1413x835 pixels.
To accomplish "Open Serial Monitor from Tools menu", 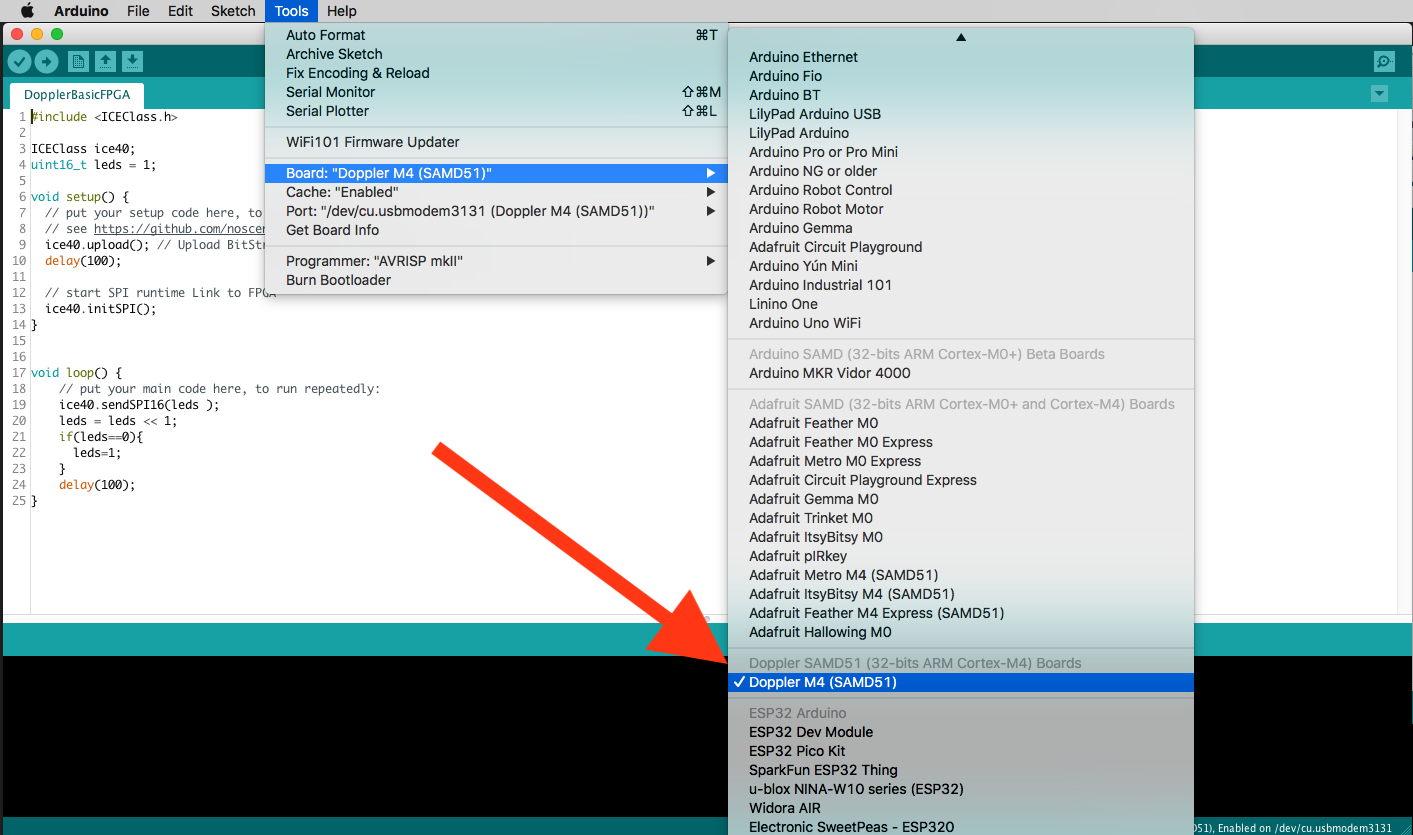I will (496, 92).
